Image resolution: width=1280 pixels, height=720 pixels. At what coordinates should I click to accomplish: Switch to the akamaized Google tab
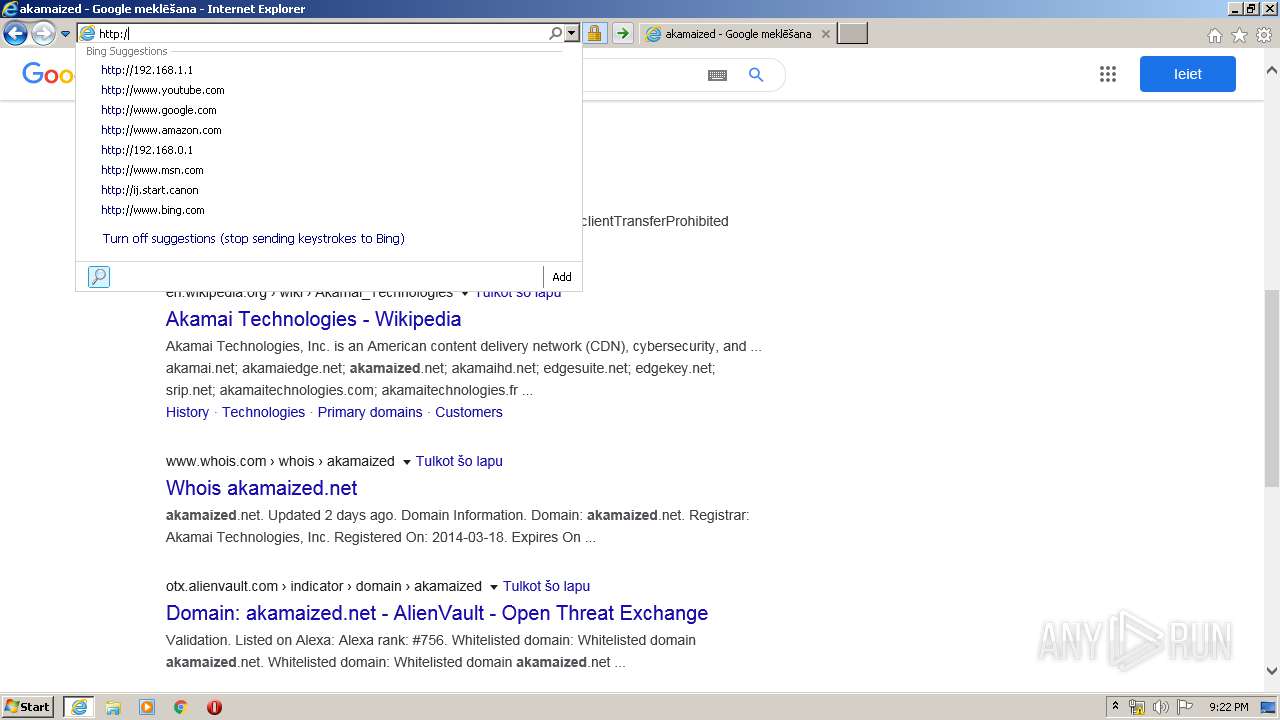737,34
